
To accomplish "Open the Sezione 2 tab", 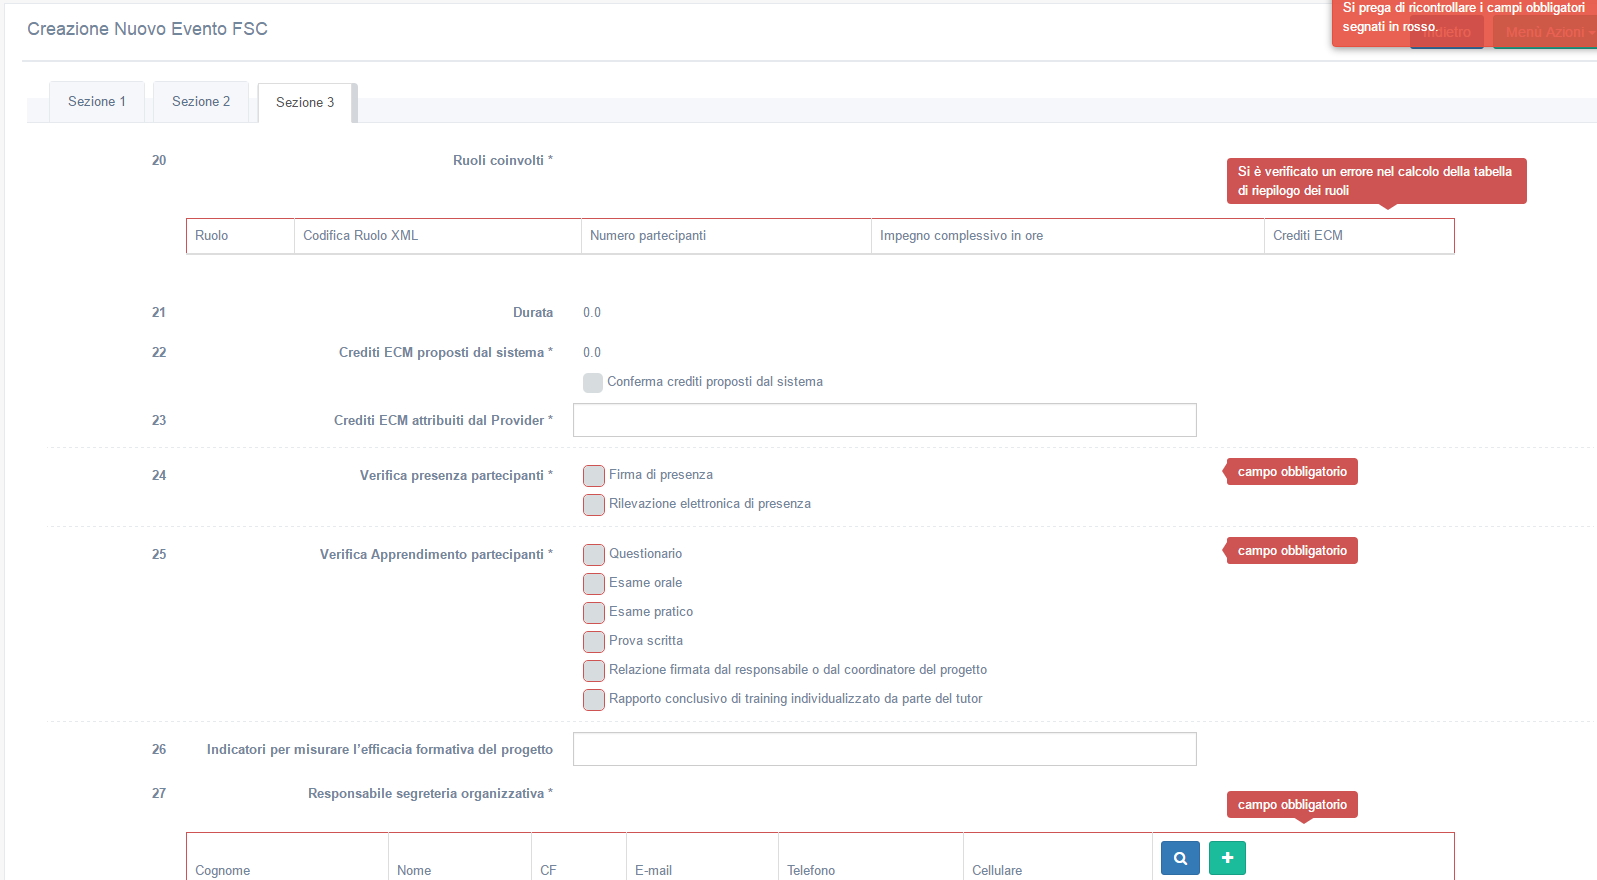I will point(201,102).
